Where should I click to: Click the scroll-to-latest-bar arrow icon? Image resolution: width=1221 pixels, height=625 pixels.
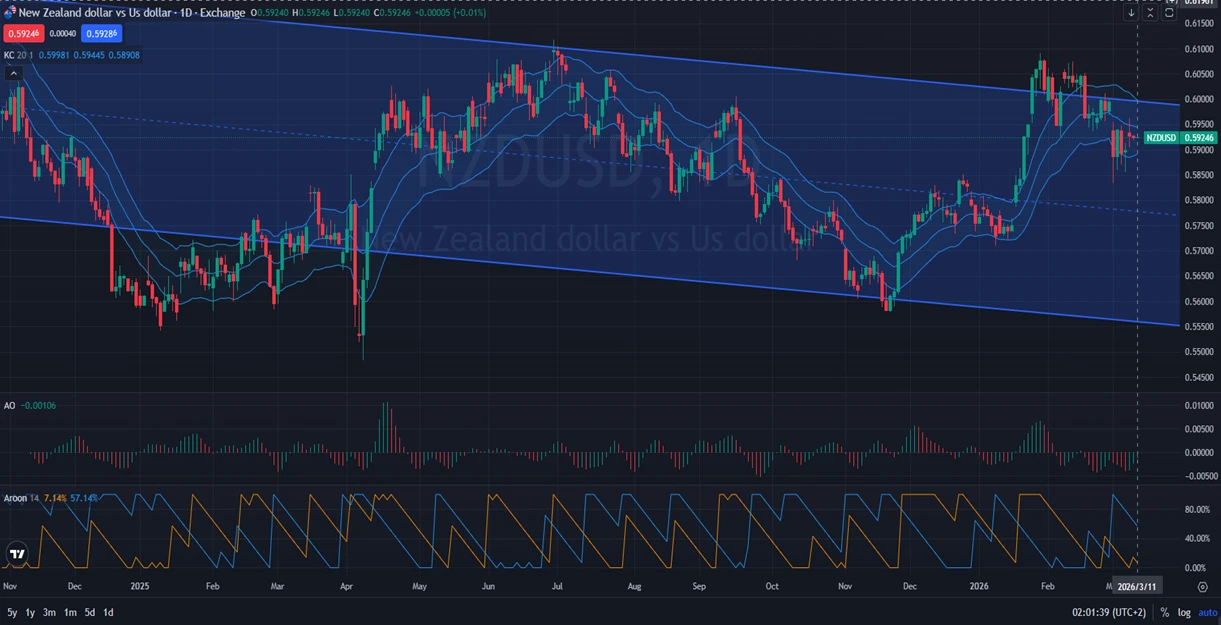click(x=1131, y=13)
